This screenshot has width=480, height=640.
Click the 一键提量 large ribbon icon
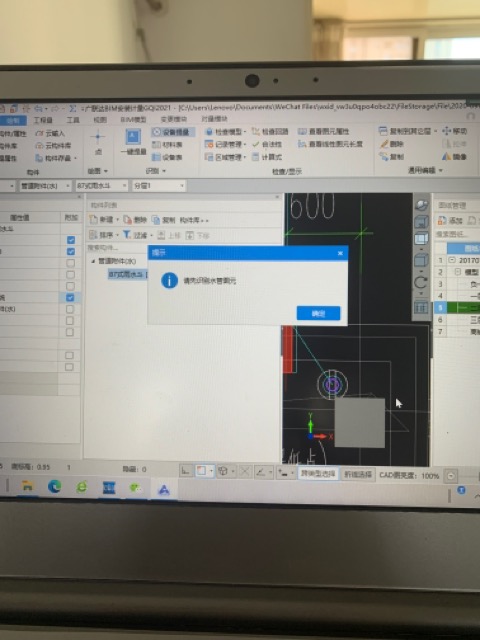pos(133,137)
